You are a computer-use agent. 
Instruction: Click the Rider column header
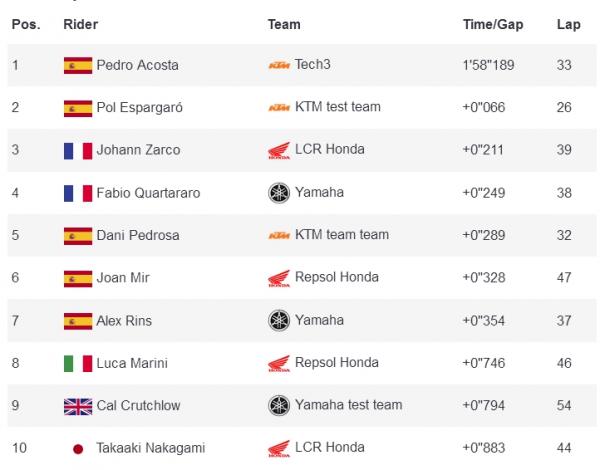coord(81,24)
